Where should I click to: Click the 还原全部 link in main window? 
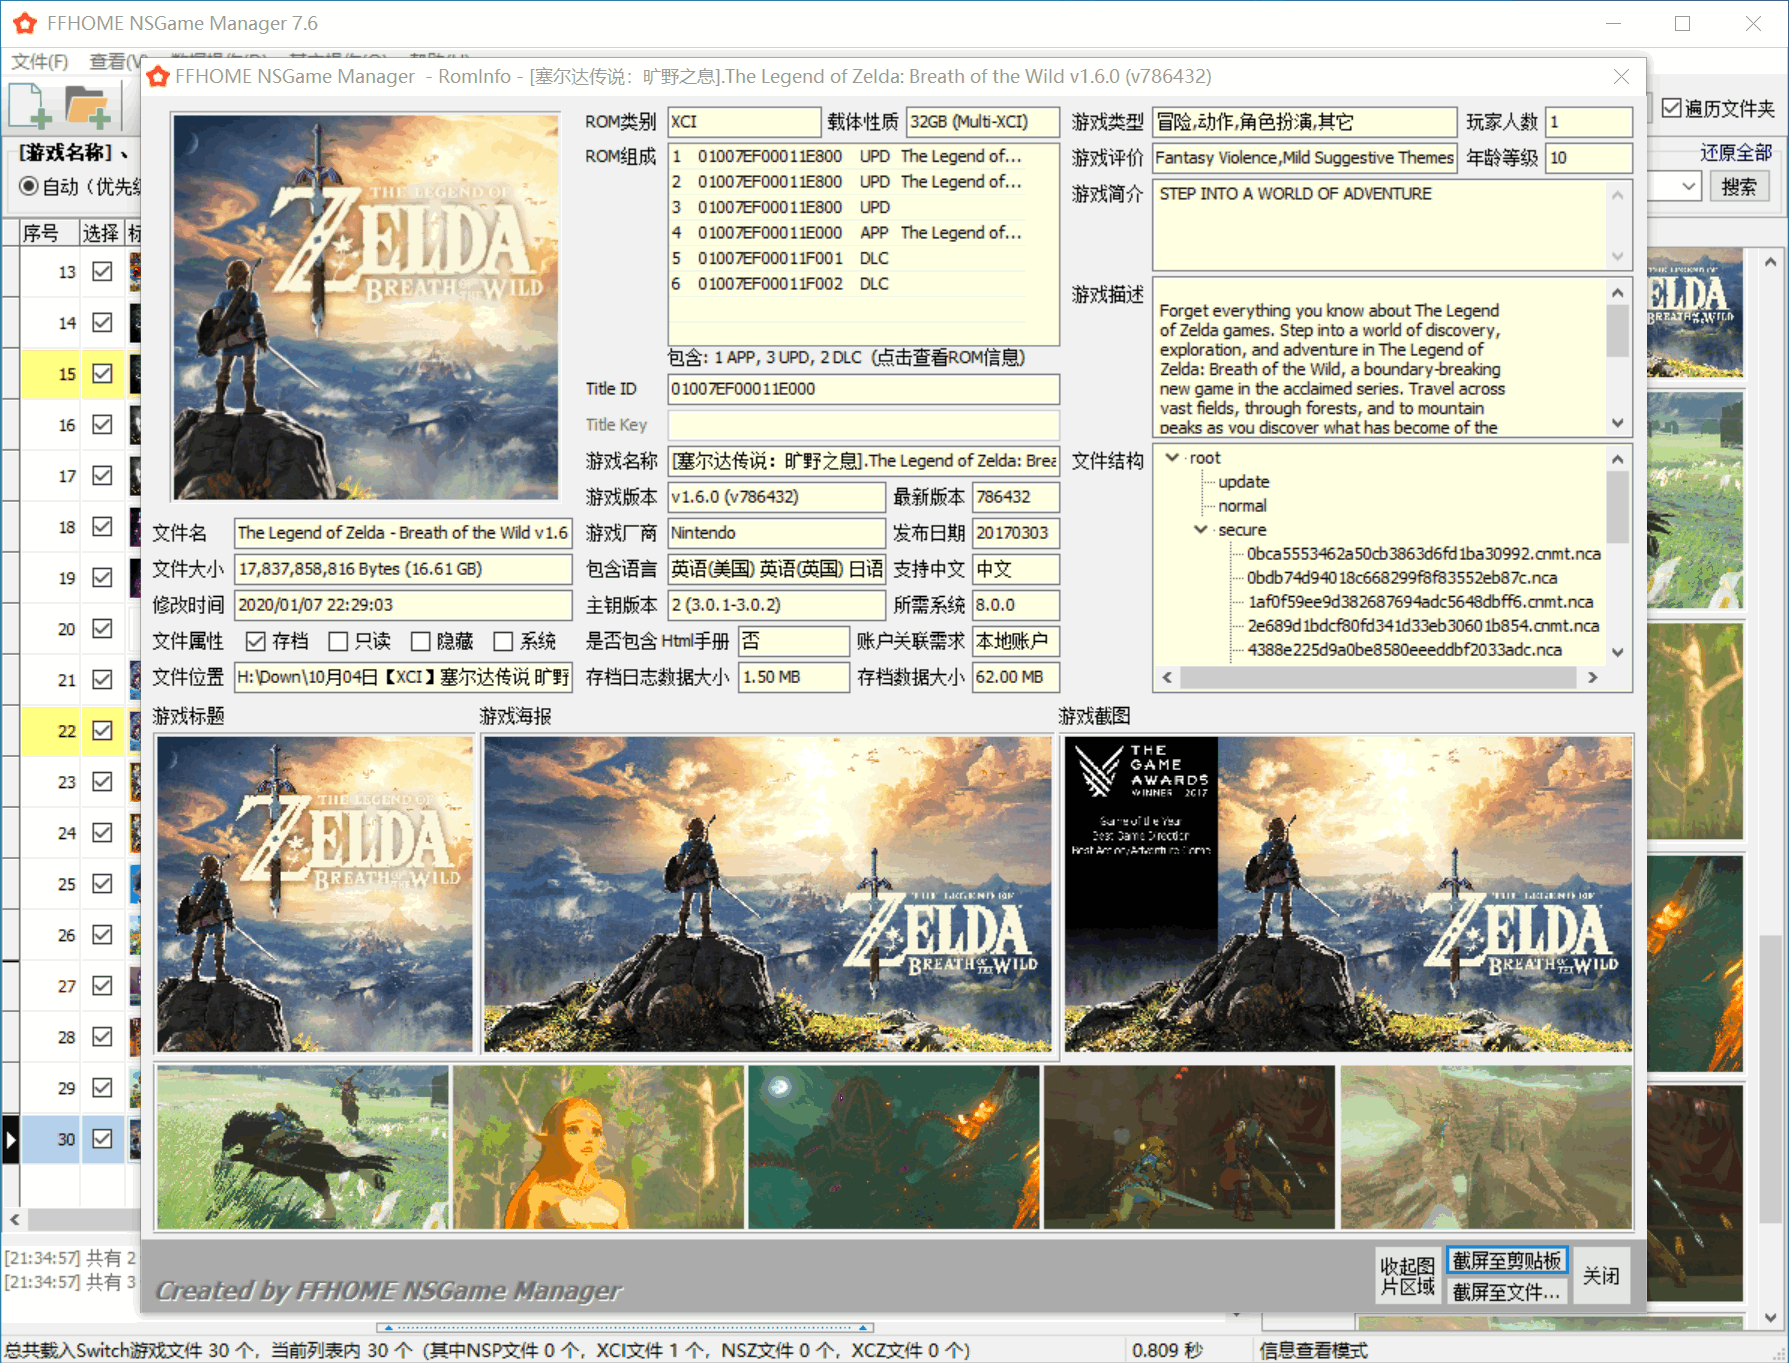(x=1736, y=152)
